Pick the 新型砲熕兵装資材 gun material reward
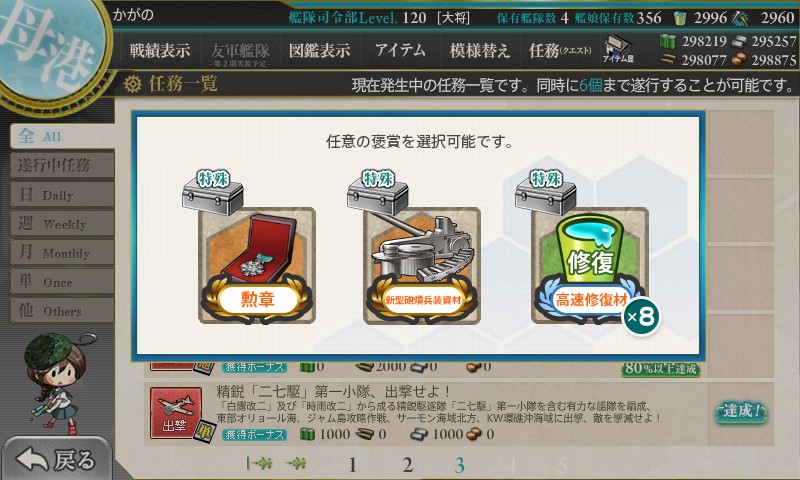 coord(422,265)
